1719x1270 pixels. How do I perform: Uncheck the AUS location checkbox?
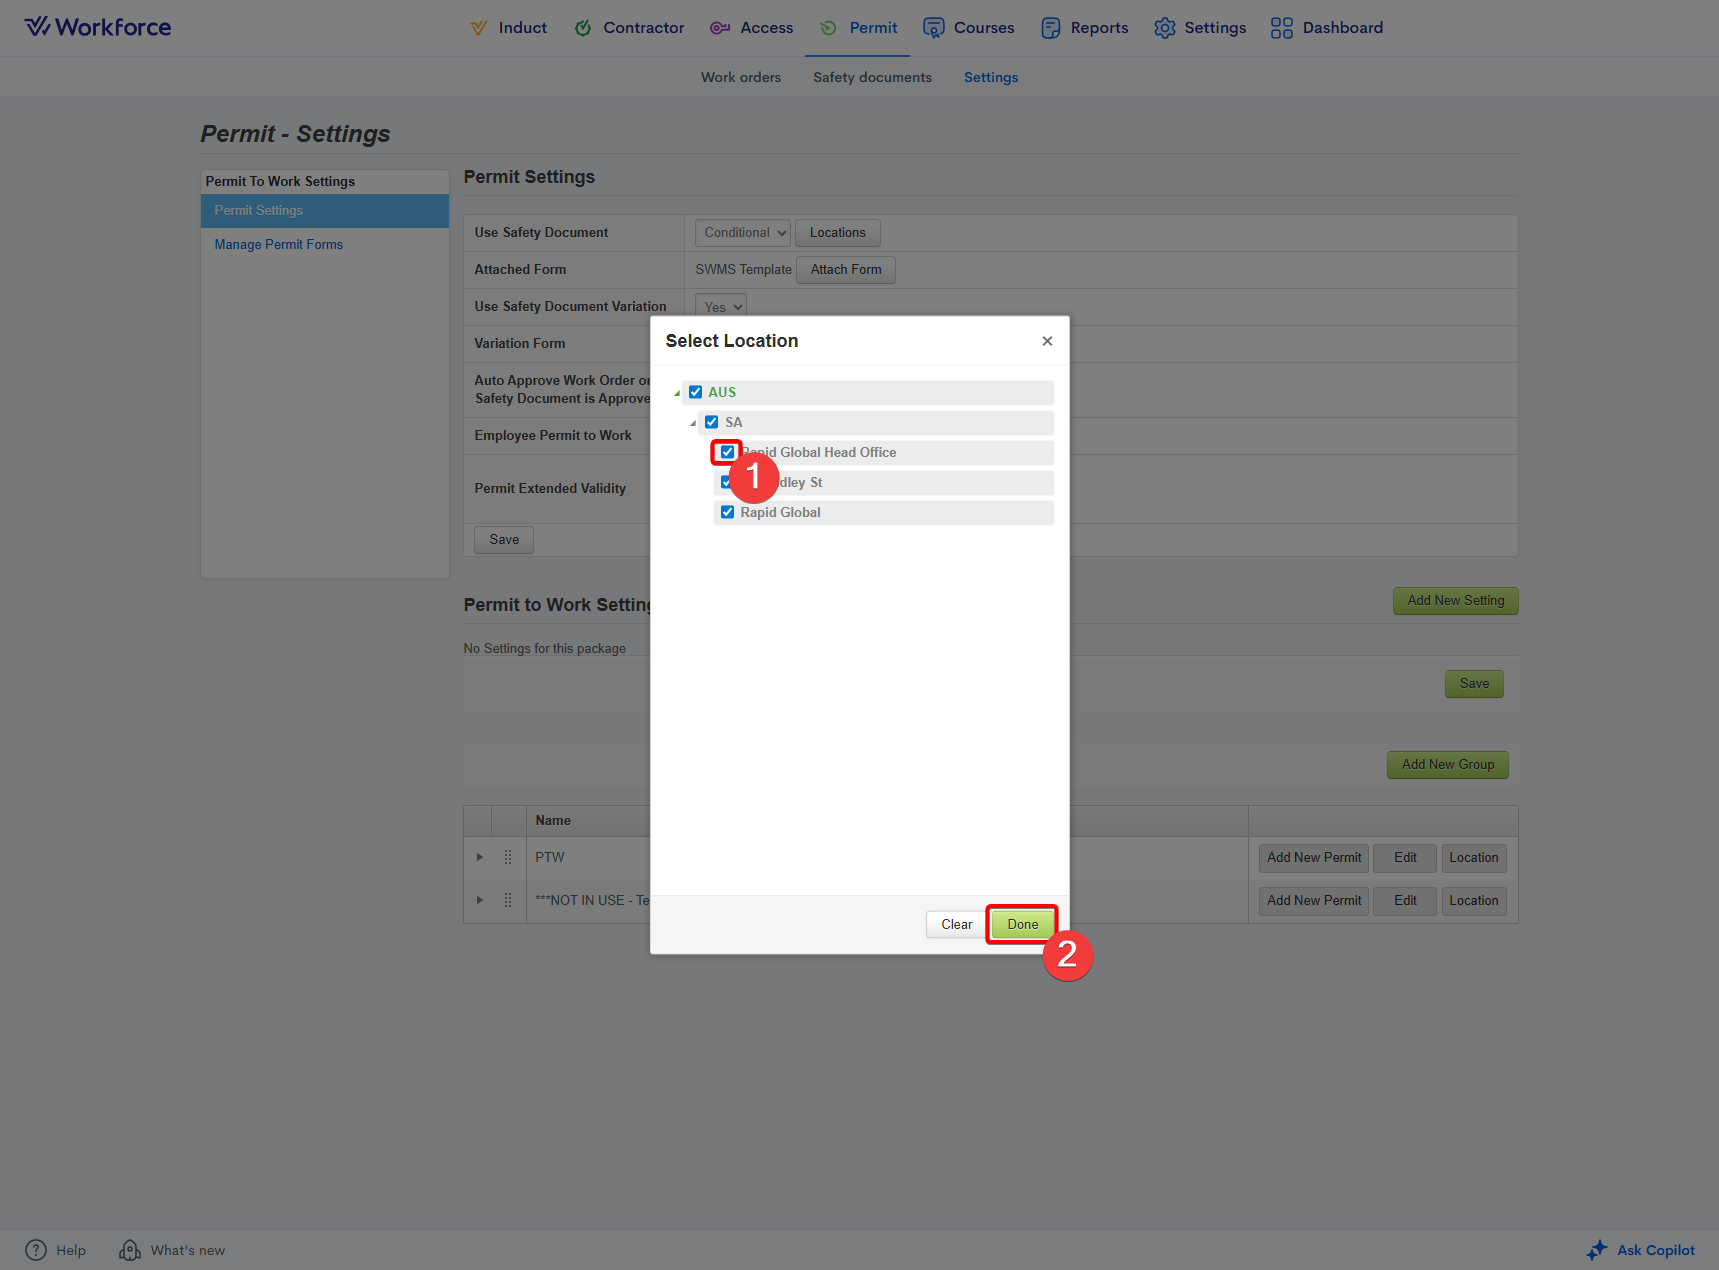click(x=696, y=392)
